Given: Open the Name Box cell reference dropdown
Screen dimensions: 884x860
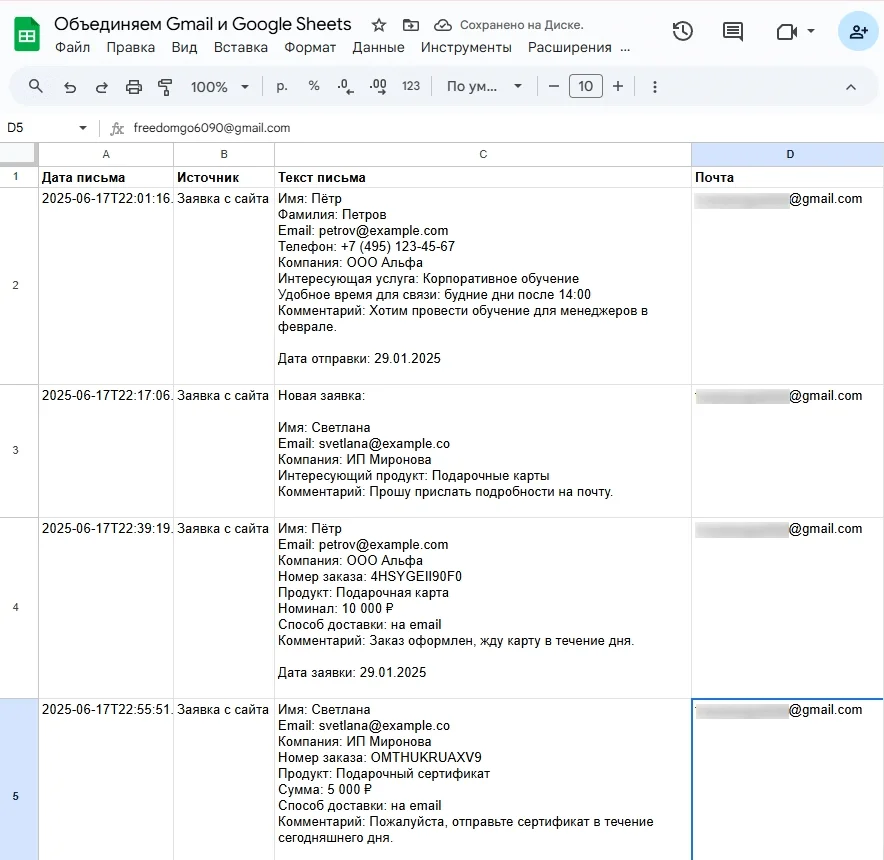Looking at the screenshot, I should click(x=83, y=128).
